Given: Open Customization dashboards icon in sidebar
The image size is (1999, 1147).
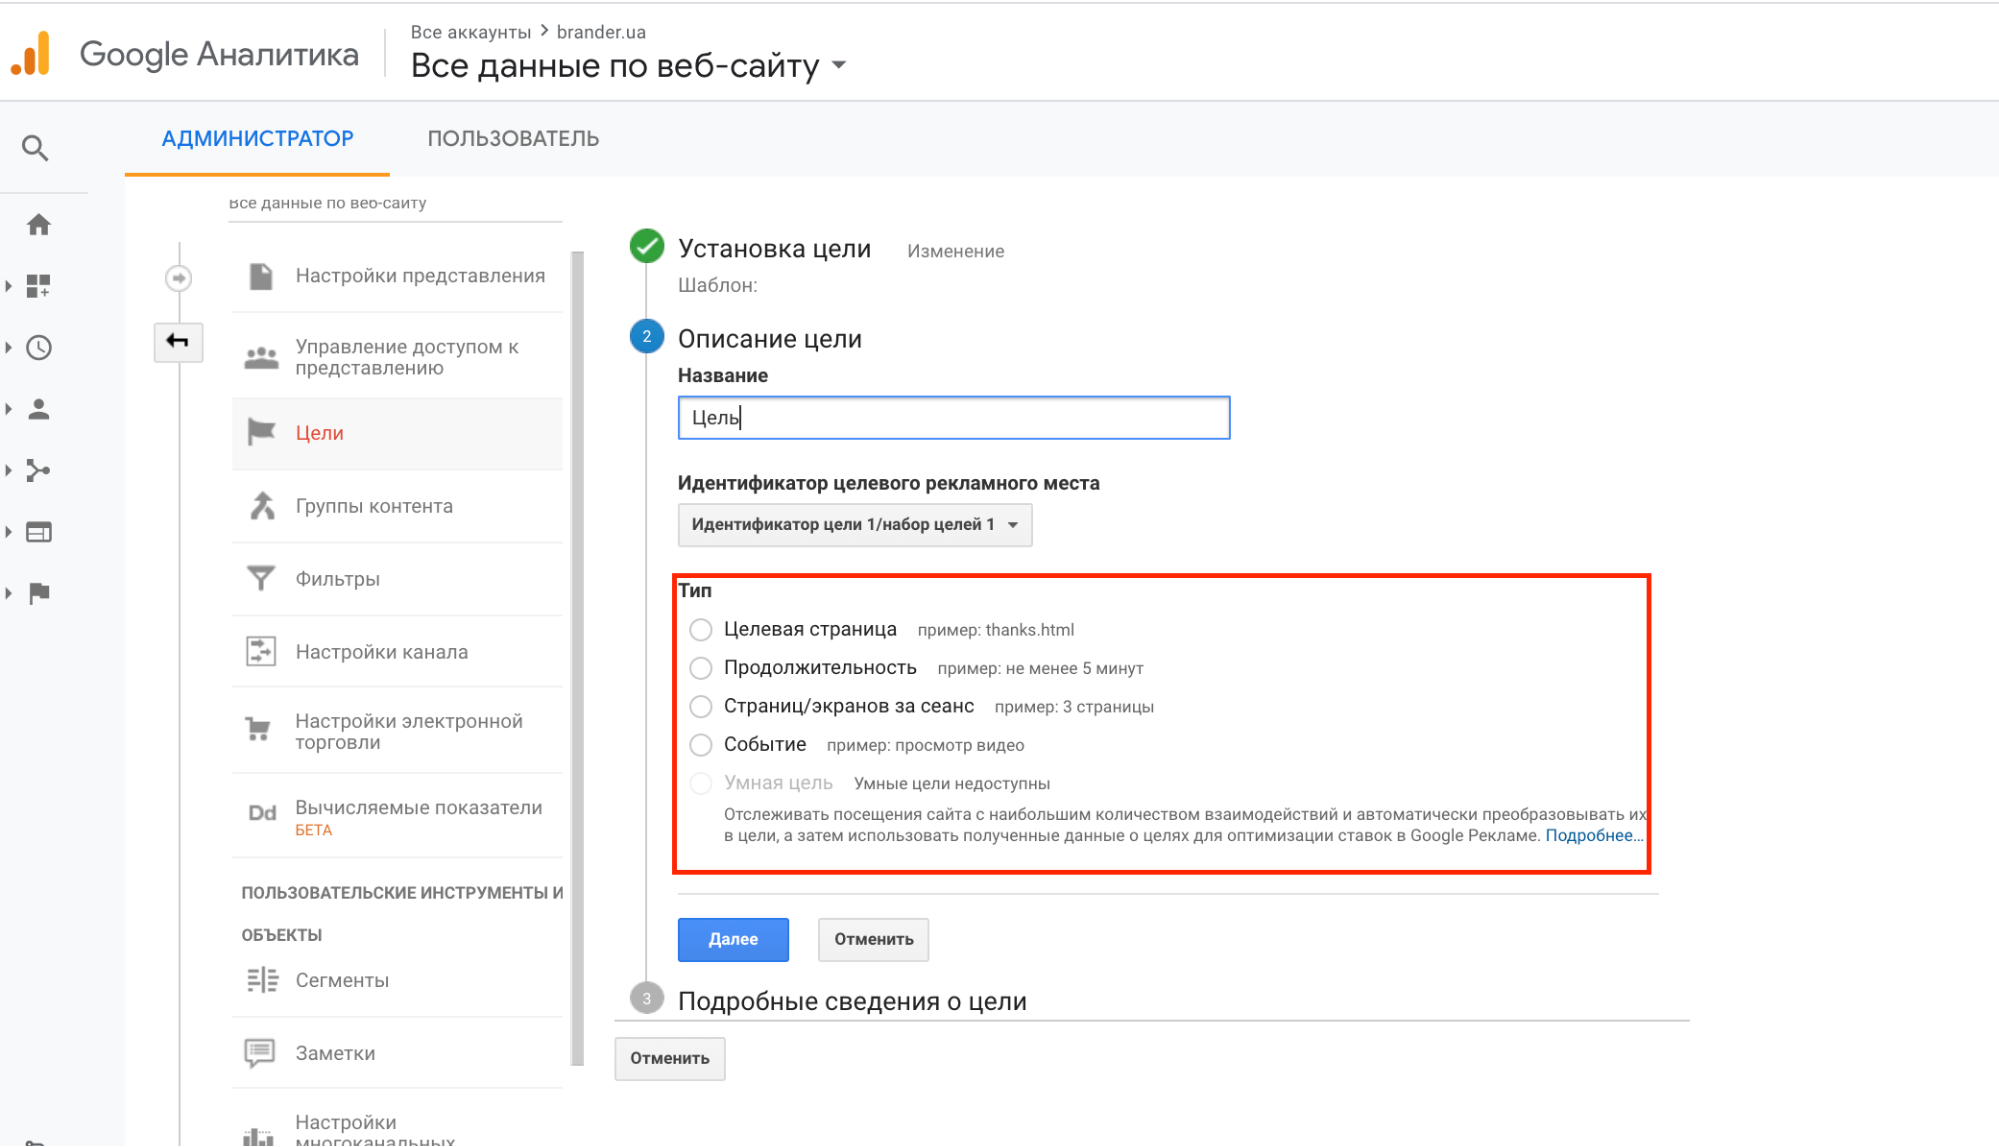Looking at the screenshot, I should 39,286.
